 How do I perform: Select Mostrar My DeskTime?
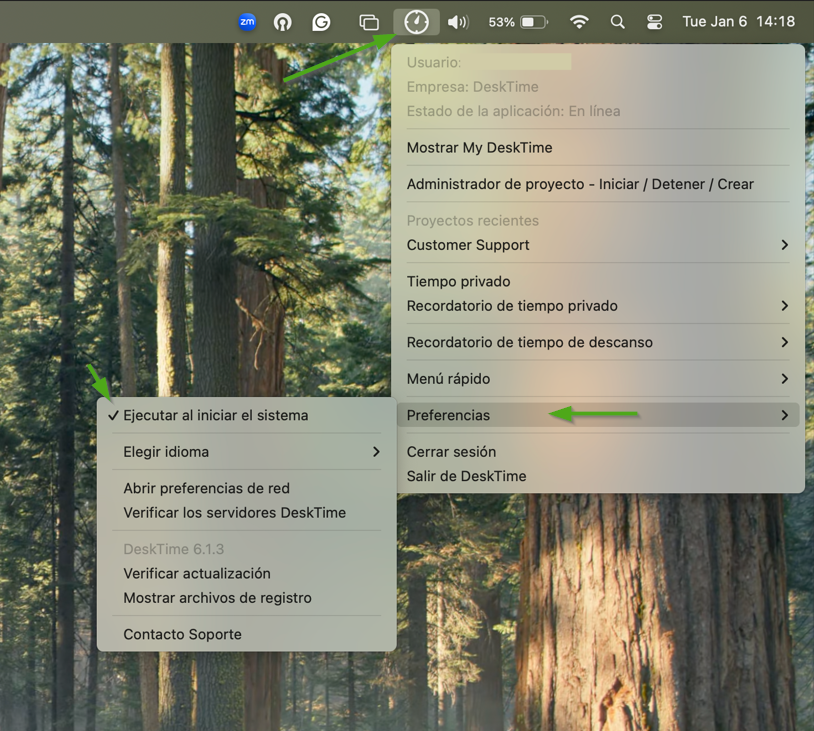tap(479, 148)
